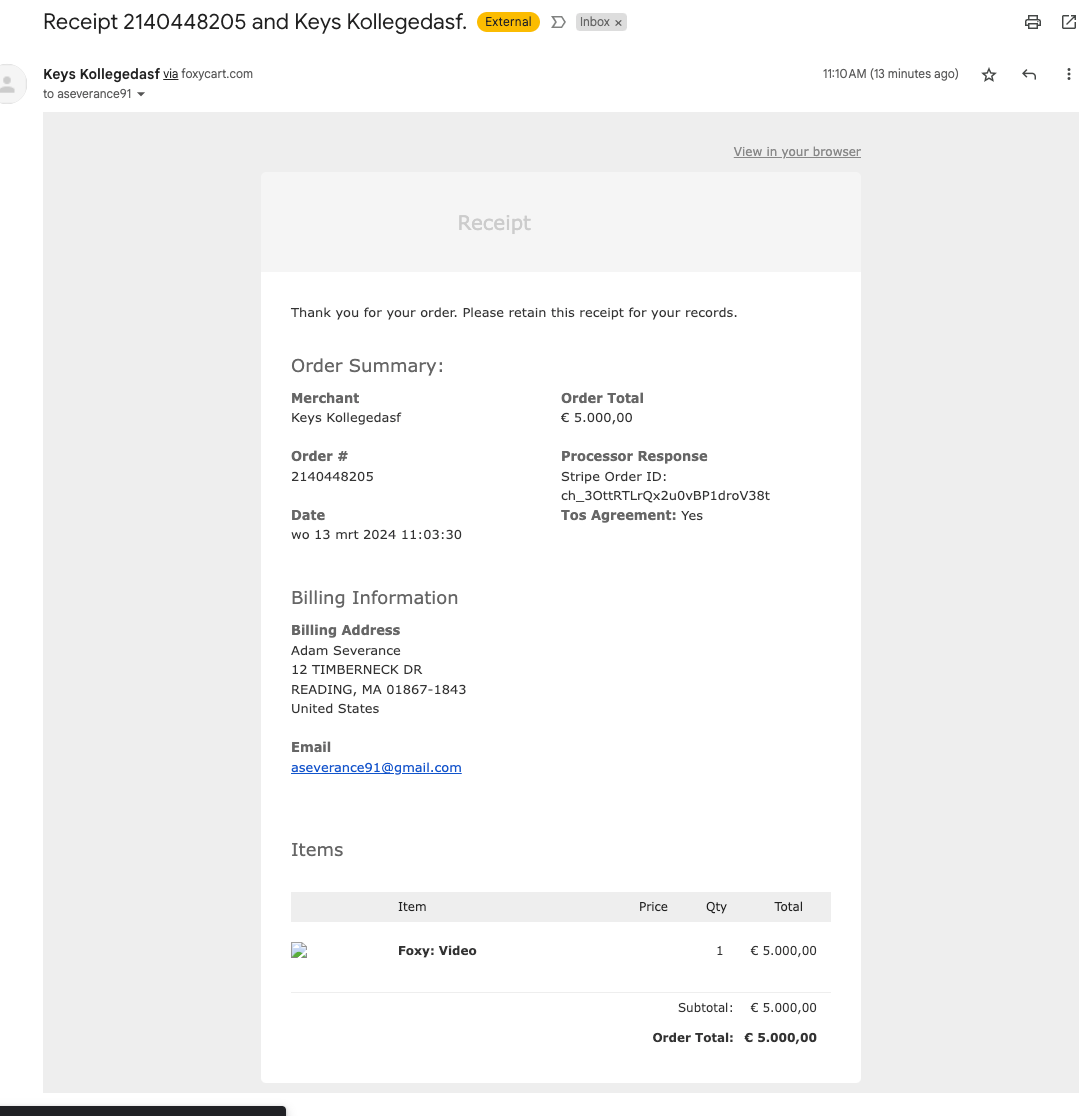Screen dimensions: 1090x1116
Task: Click the yellow External badge
Action: tap(508, 22)
